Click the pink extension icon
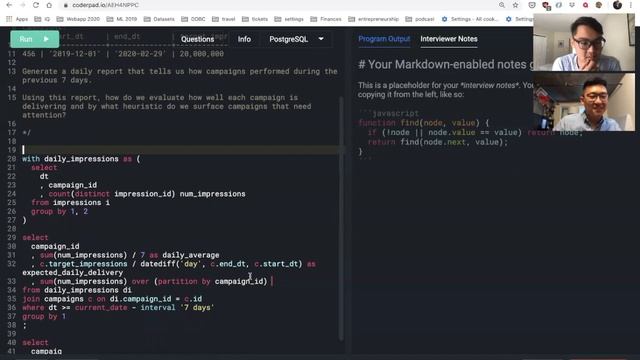 pos(585,5)
